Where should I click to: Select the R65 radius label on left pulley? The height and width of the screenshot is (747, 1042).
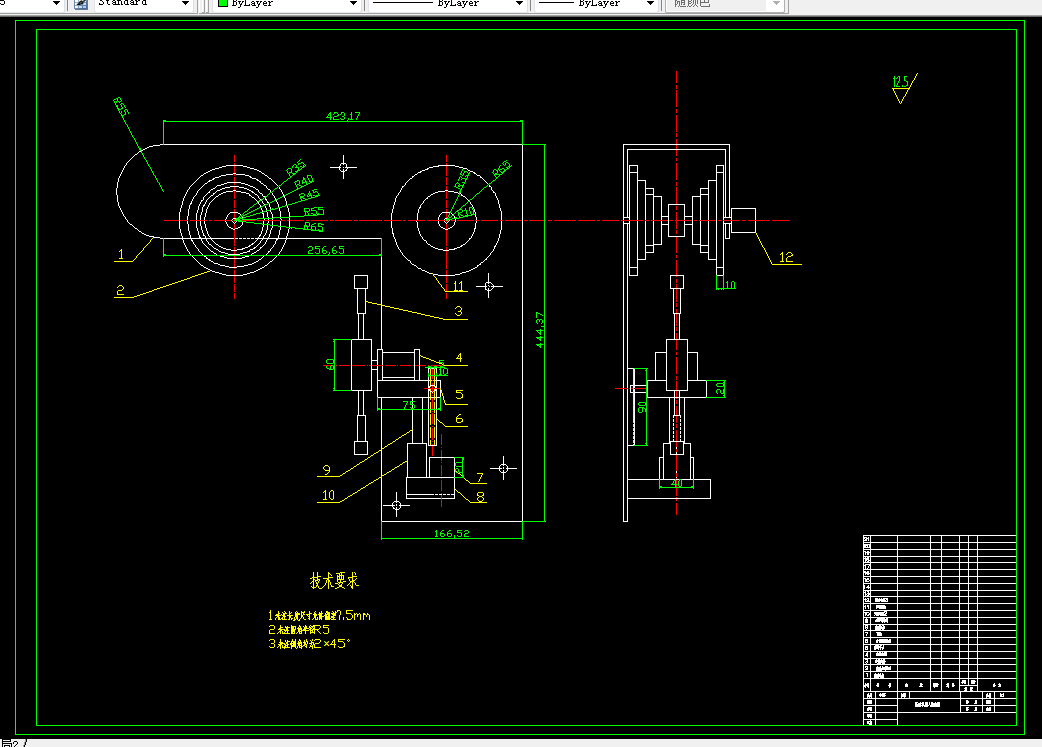click(x=314, y=227)
